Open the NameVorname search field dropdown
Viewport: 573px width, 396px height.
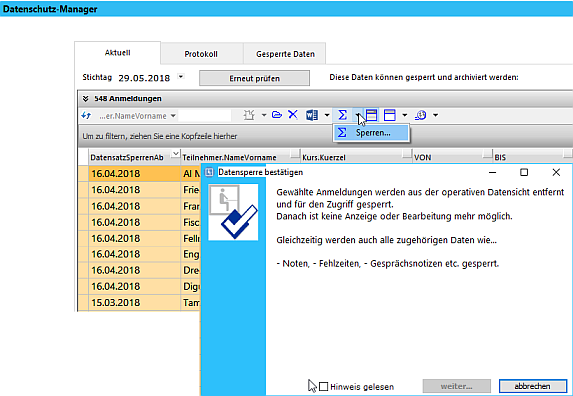pos(173,116)
